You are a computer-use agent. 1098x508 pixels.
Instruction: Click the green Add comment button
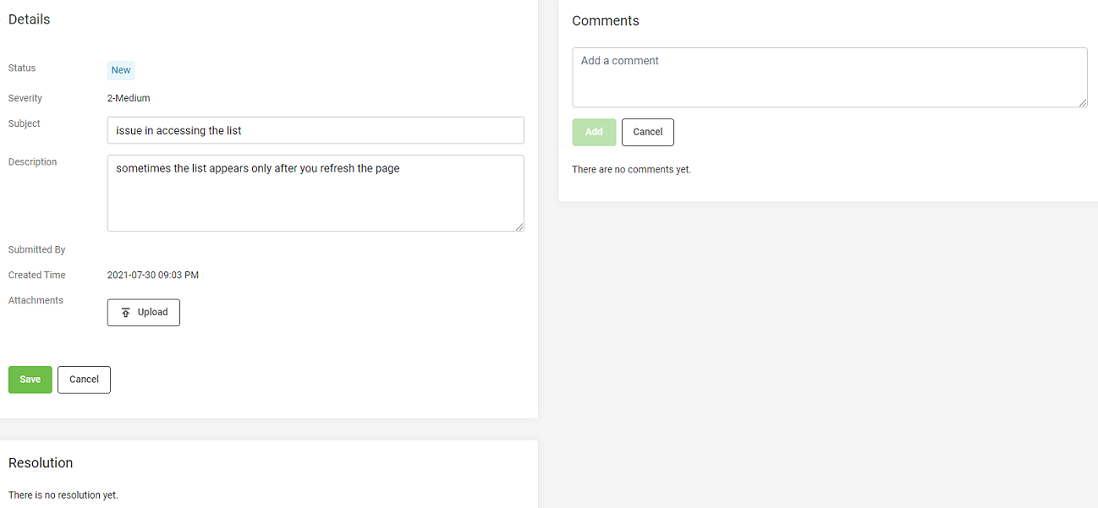point(594,132)
